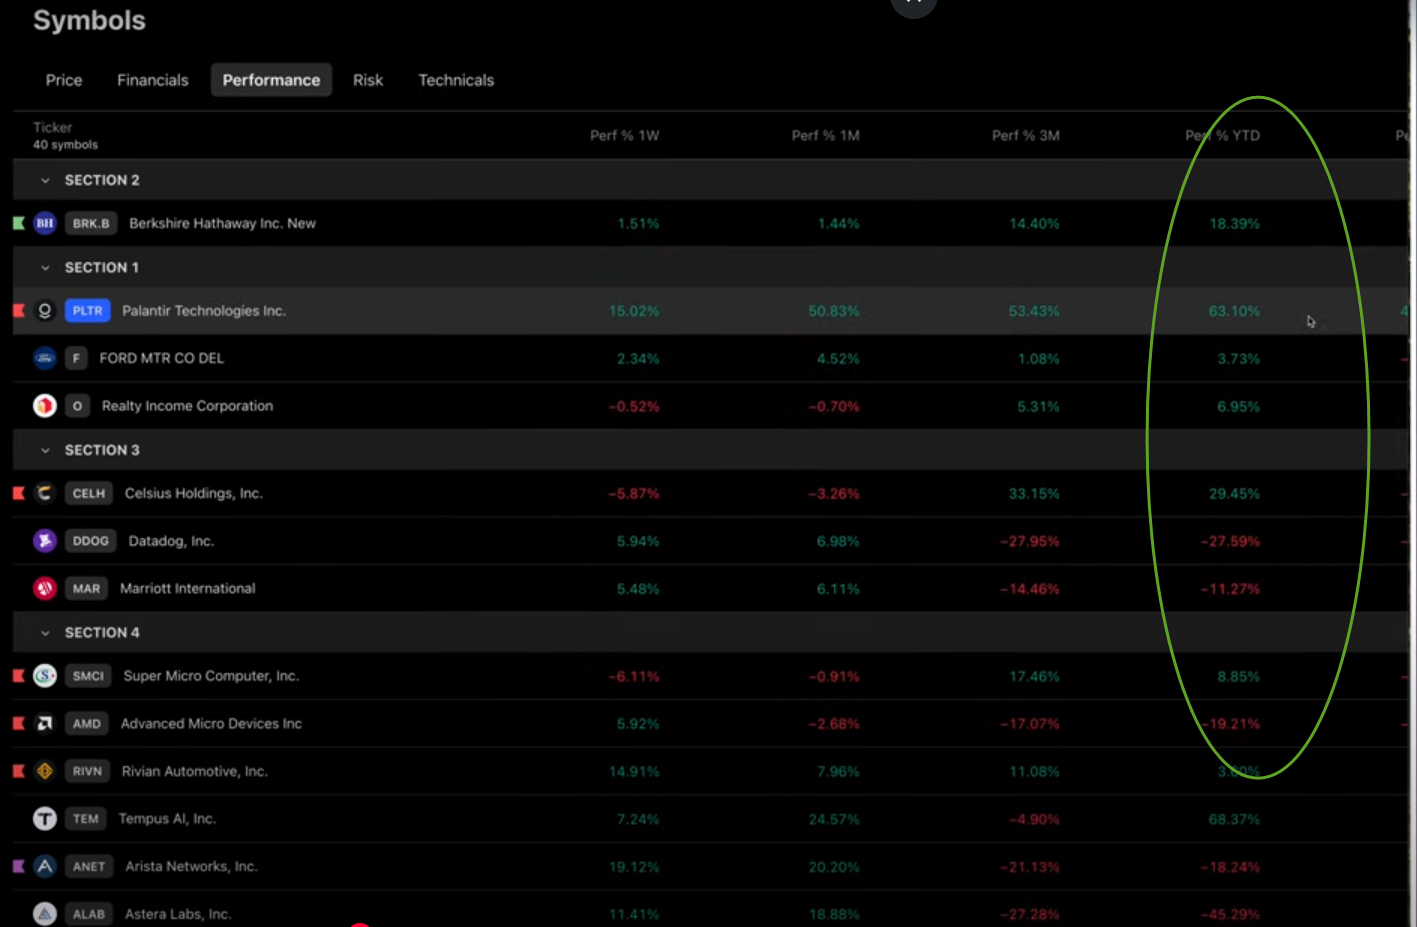Select Super Micro Computer, Inc. name
Screen dimensions: 1417x927
click(211, 676)
